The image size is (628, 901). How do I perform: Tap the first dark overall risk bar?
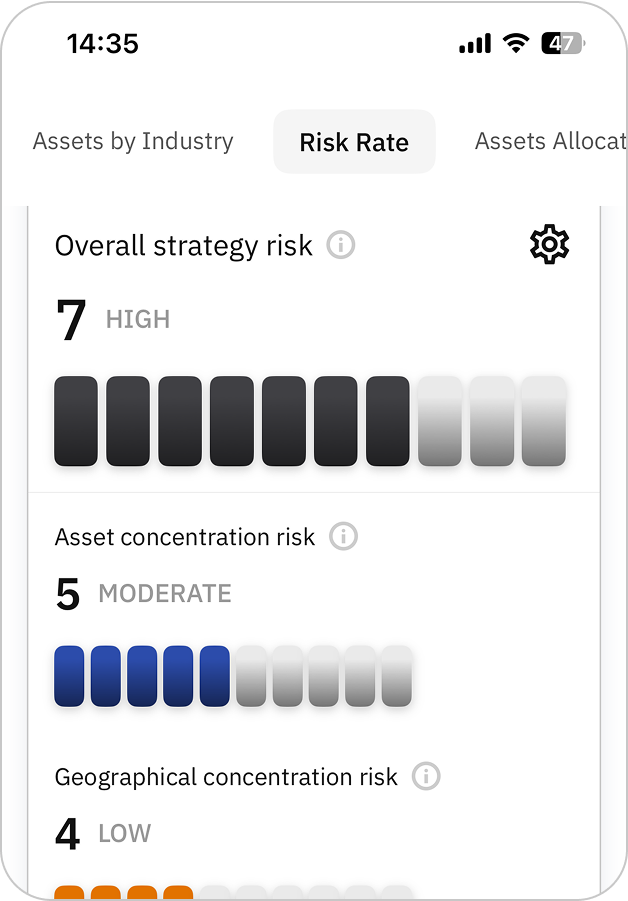tap(76, 421)
